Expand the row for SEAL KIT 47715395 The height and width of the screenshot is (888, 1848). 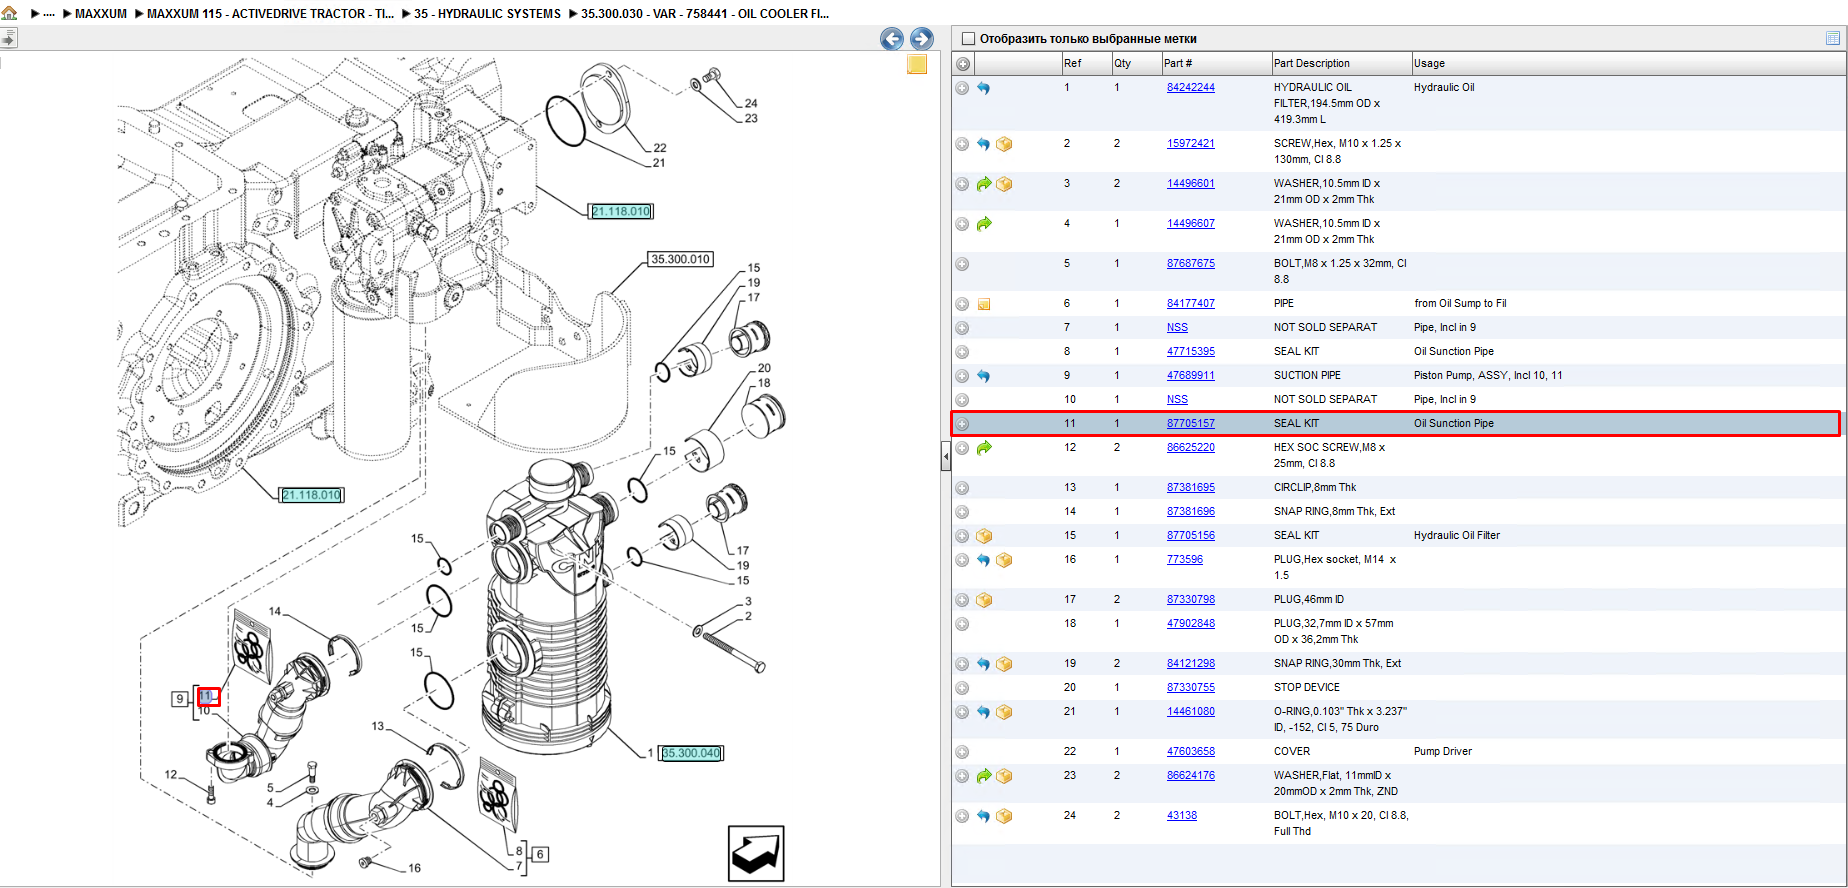pyautogui.click(x=962, y=352)
